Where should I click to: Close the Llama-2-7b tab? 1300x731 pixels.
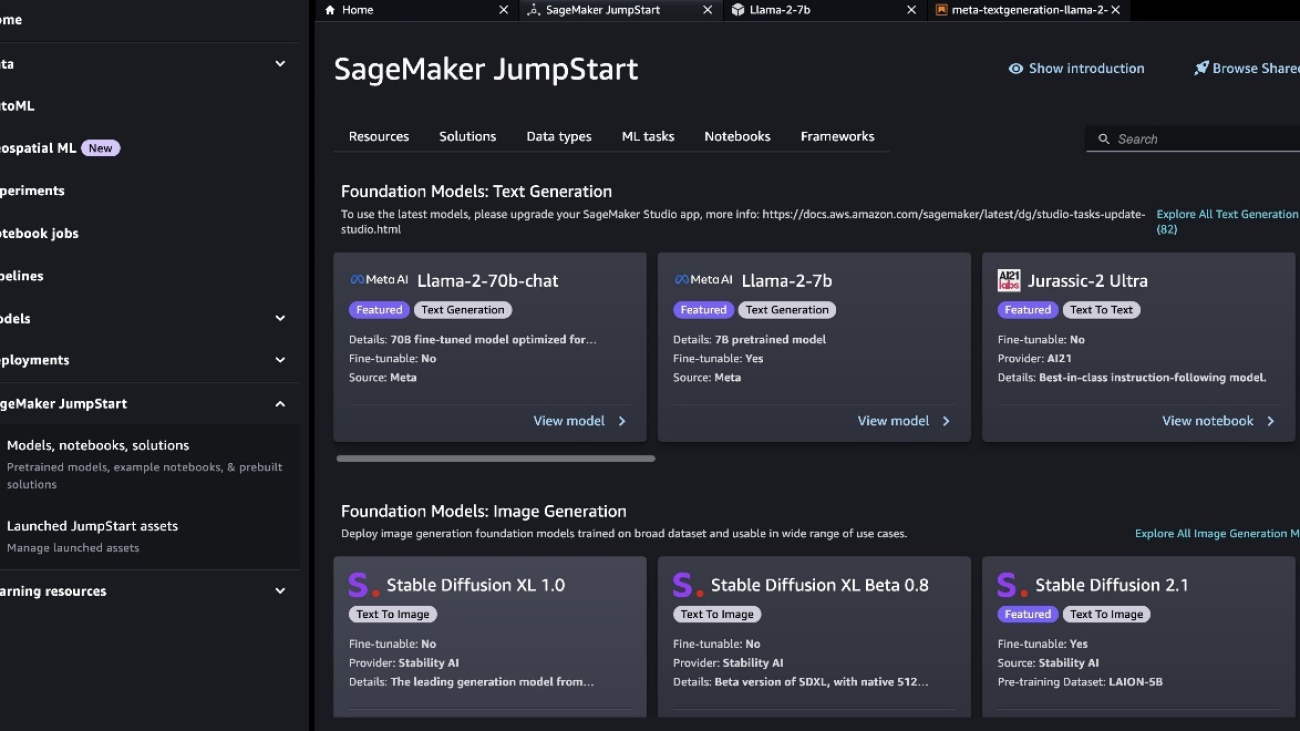(911, 10)
